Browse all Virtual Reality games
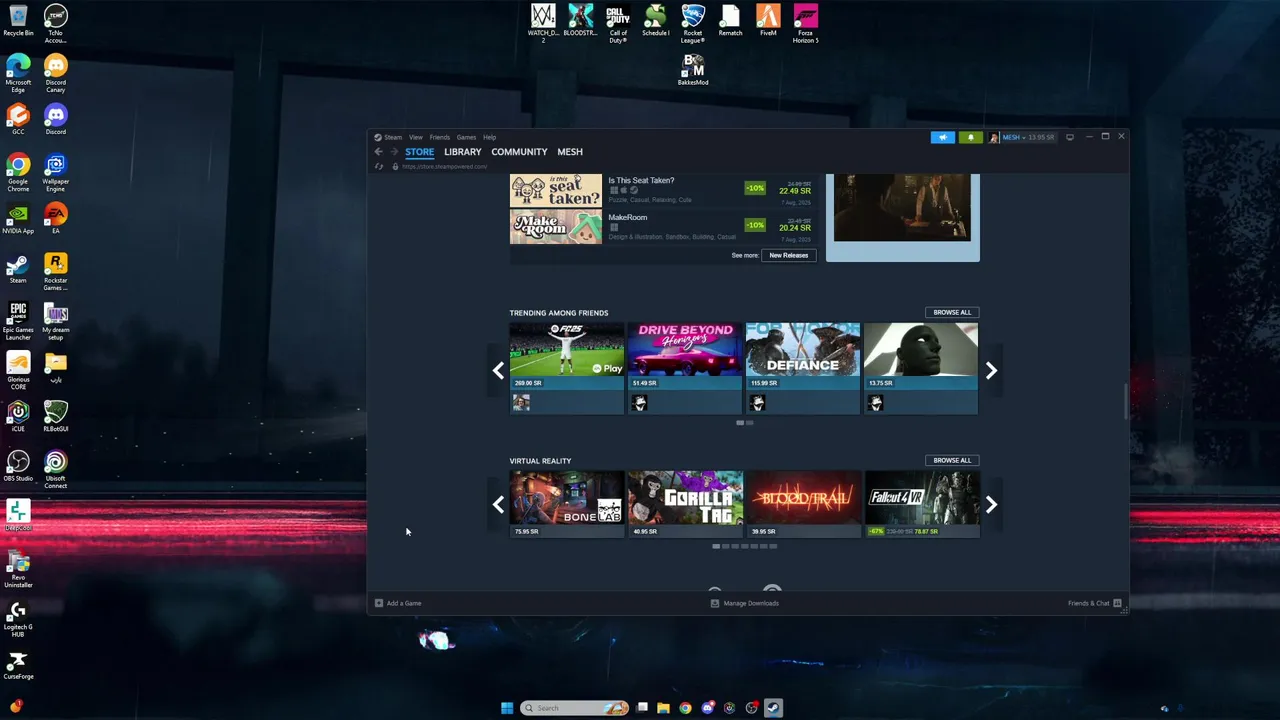1280x720 pixels. tap(952, 460)
